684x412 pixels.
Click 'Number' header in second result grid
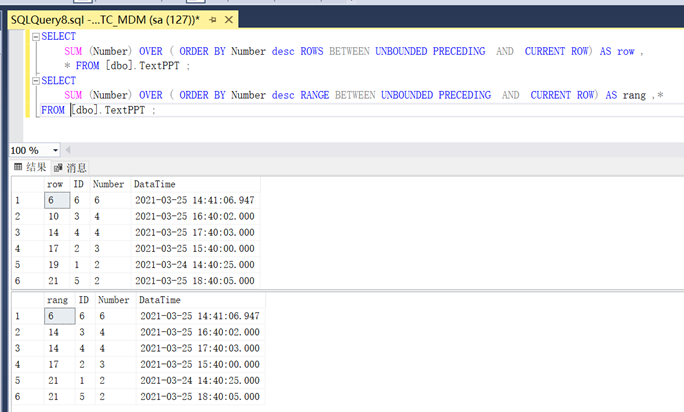point(115,300)
